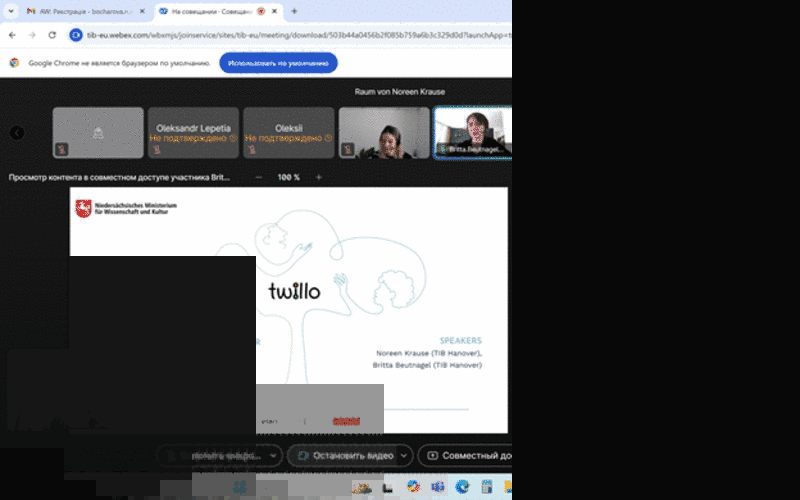Select the first avatar participant thumbnail
The height and width of the screenshot is (500, 800).
pyautogui.click(x=98, y=133)
